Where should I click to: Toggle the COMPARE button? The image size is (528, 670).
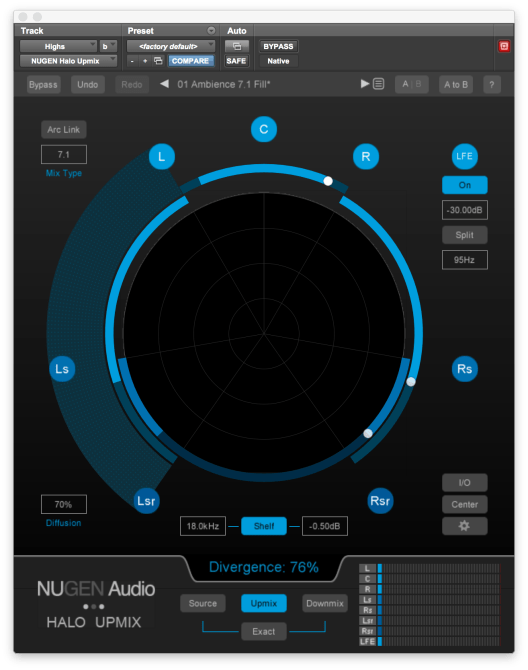(x=190, y=61)
